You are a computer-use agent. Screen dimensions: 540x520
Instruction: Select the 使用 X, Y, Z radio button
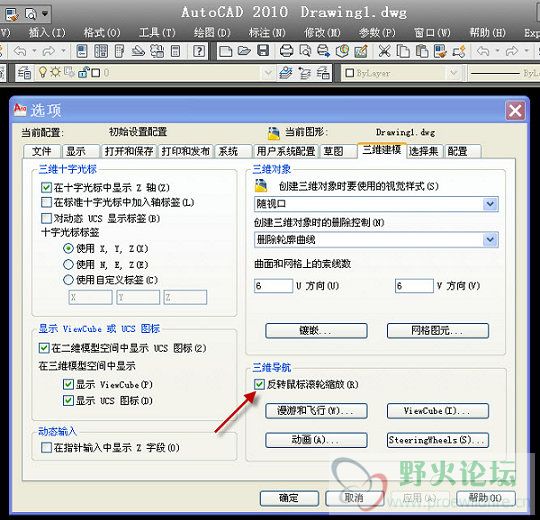click(69, 248)
